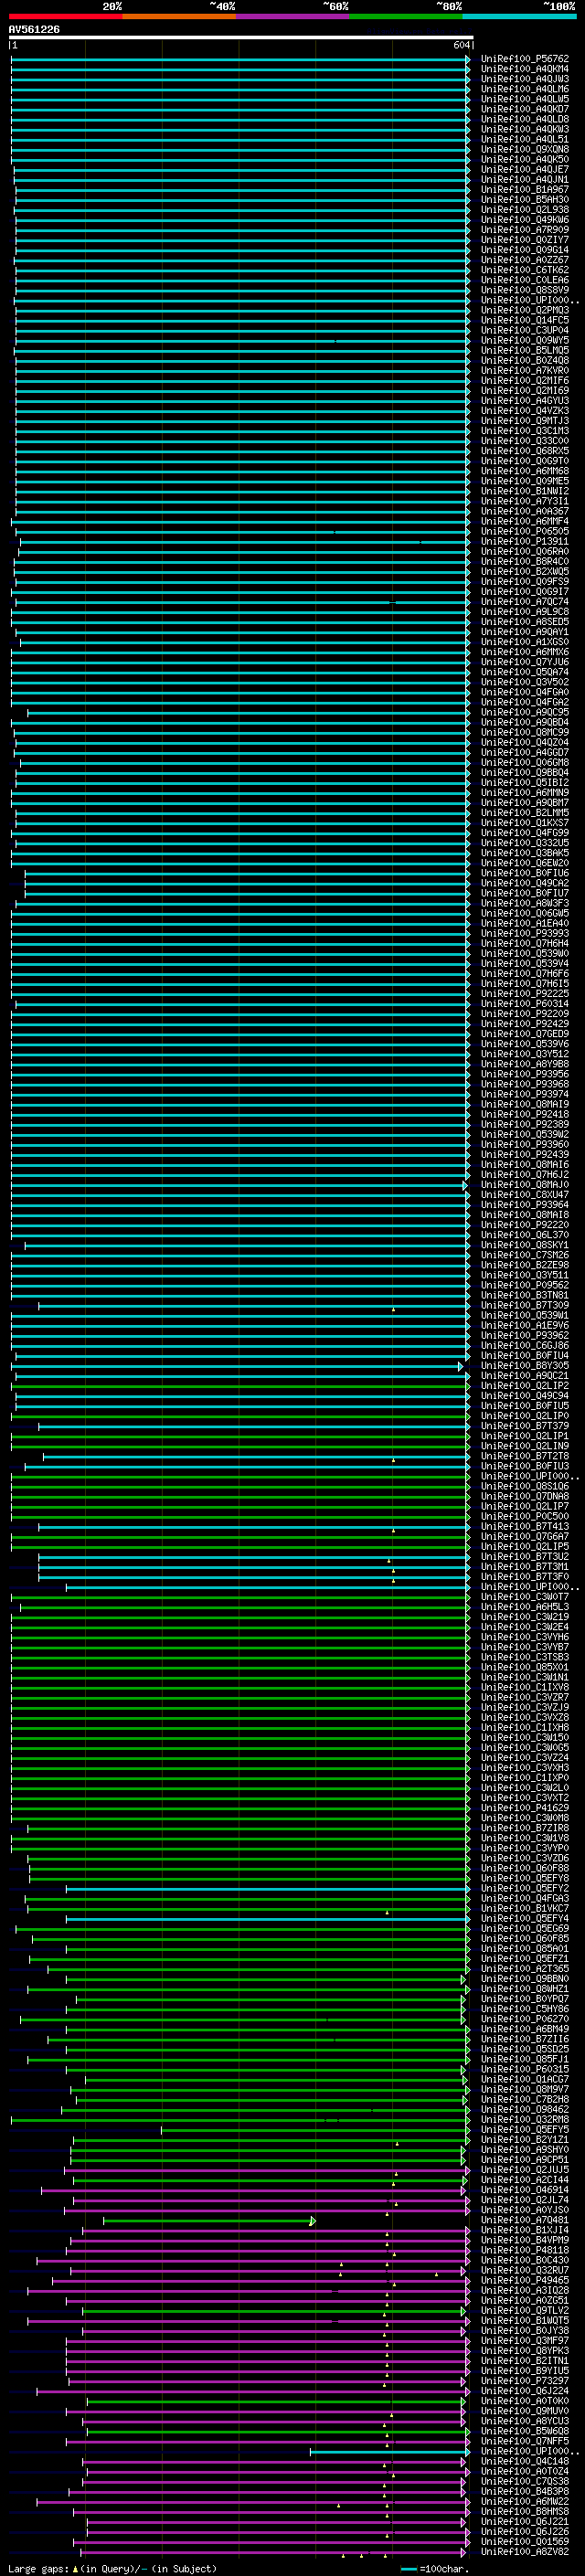Image resolution: width=585 pixels, height=2576 pixels.
Task: Select the label UniRef100_Q8SKY1
Action: point(525,1245)
